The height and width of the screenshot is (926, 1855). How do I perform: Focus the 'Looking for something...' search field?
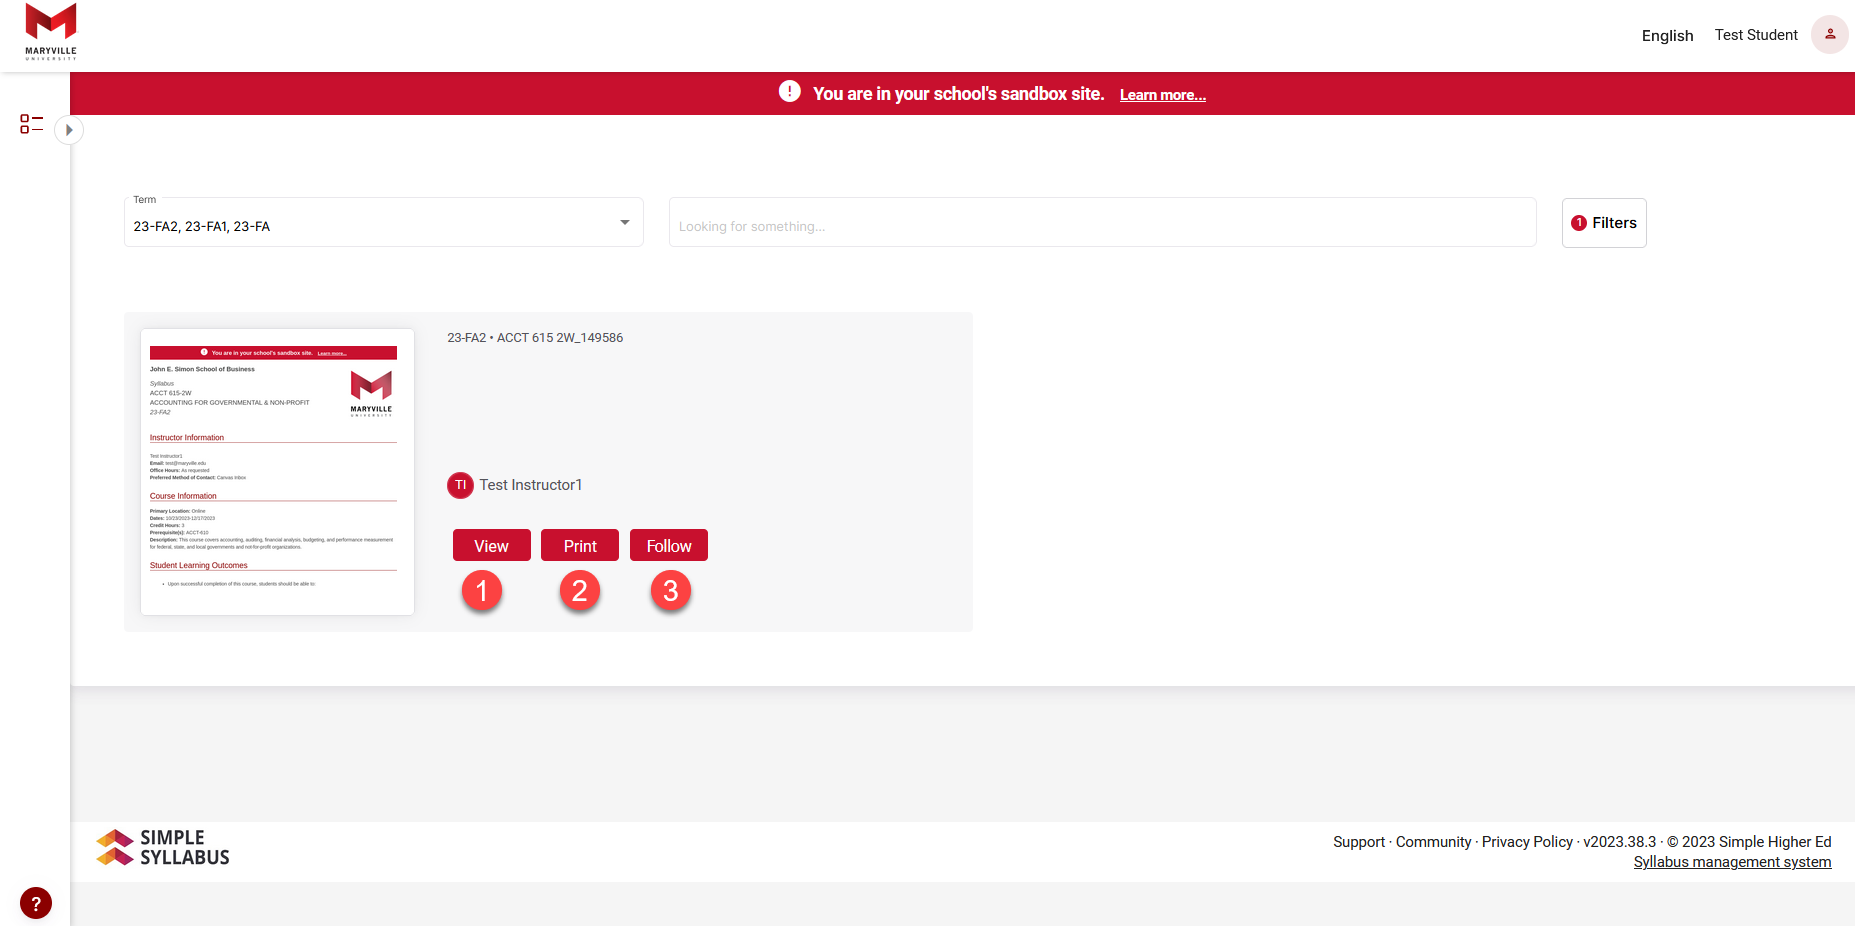pyautogui.click(x=1102, y=222)
